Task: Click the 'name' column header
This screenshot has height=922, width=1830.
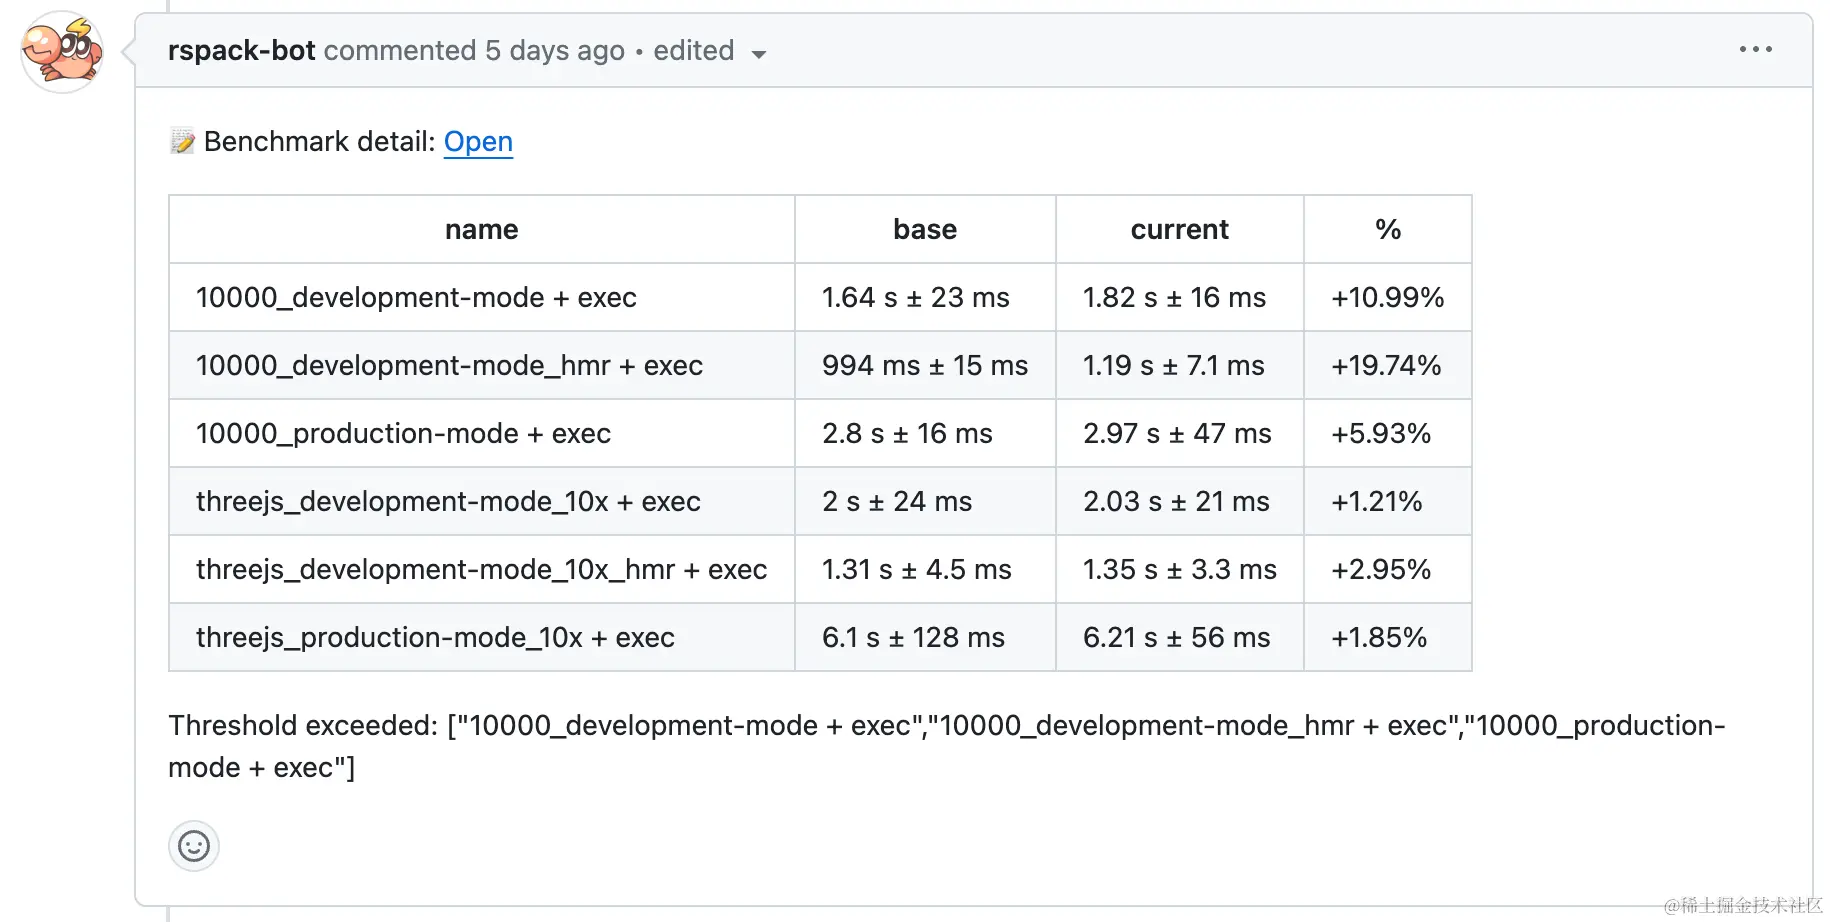Action: pos(482,229)
